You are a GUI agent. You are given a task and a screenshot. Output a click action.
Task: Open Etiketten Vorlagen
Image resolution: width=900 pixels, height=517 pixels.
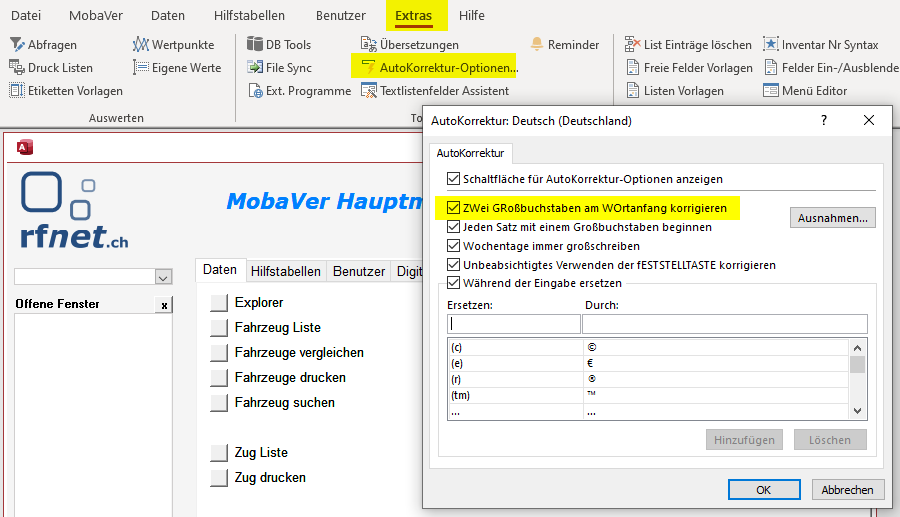pyautogui.click(x=66, y=91)
